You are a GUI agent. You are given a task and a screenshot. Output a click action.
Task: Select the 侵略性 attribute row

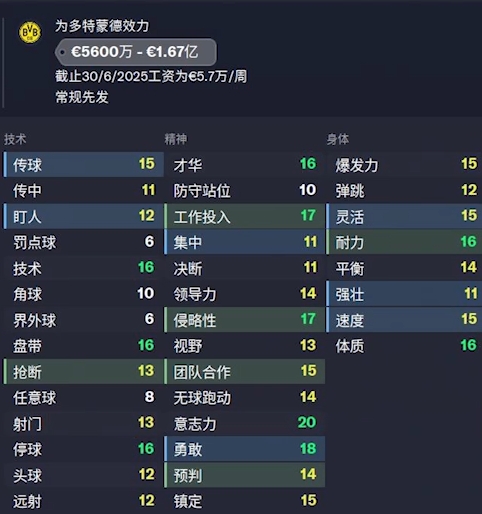244,320
